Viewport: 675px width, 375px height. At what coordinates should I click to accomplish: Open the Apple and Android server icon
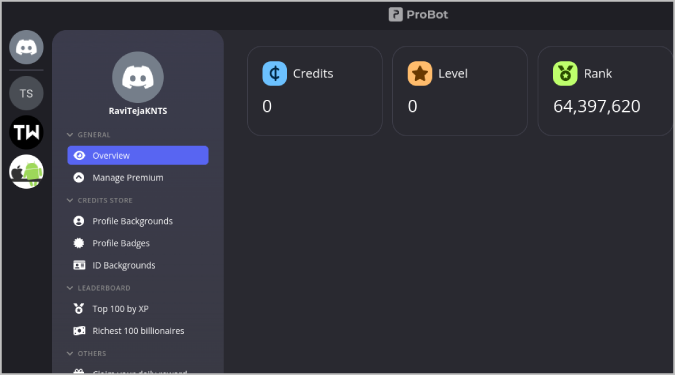pyautogui.click(x=26, y=172)
